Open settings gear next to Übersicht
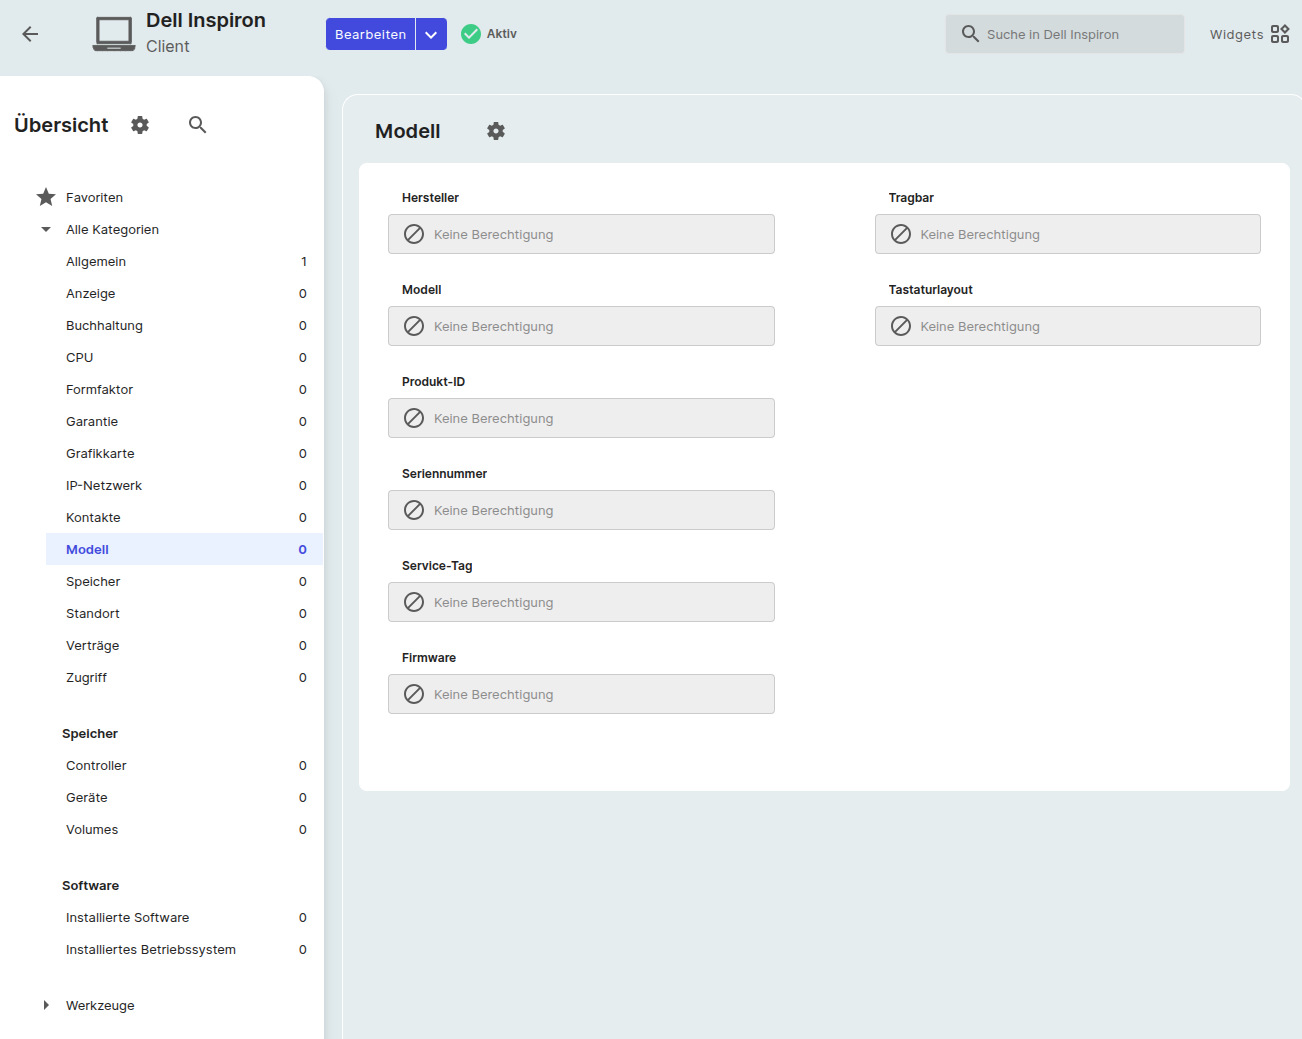Screen dimensions: 1302x1039 point(140,125)
